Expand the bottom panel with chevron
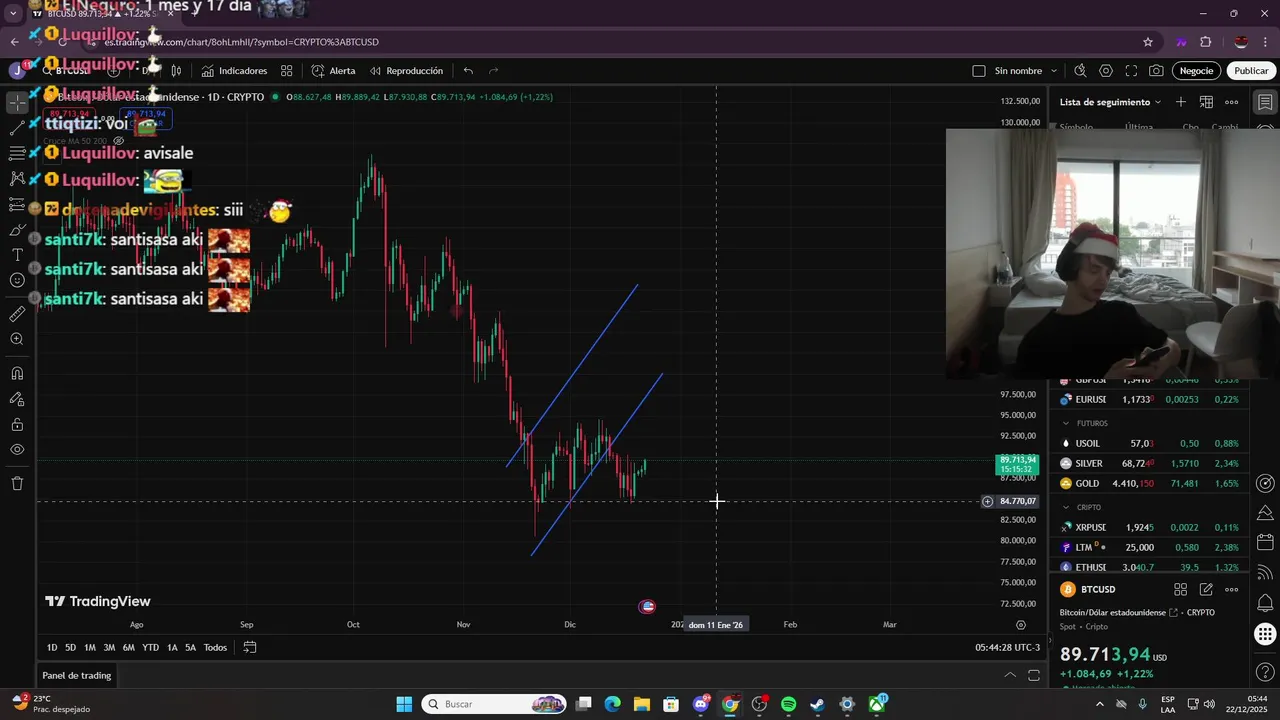Screen dimensions: 1280x720 coord(1010,676)
